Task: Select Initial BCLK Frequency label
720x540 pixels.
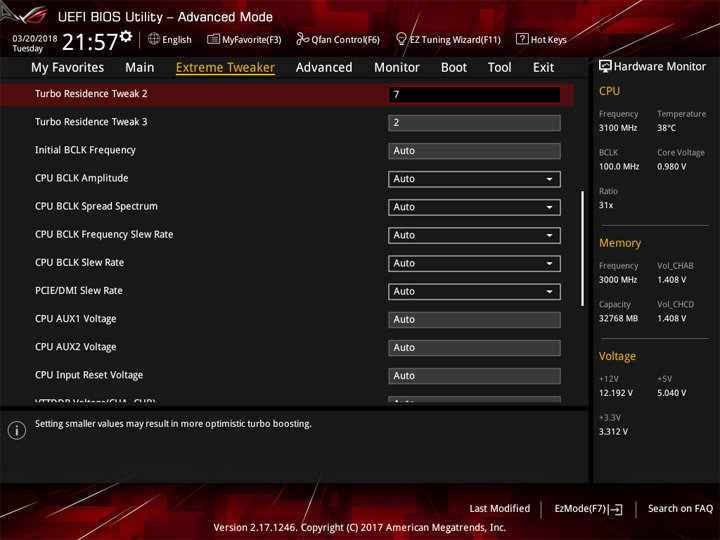Action: point(85,150)
